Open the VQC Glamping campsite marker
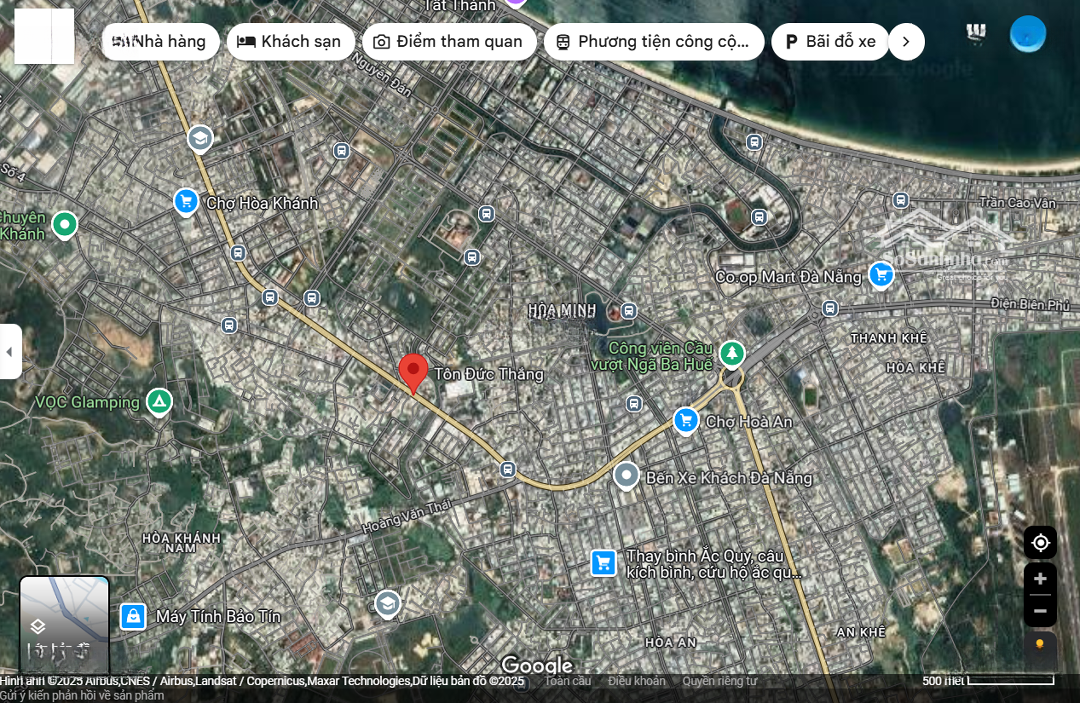 (x=158, y=402)
